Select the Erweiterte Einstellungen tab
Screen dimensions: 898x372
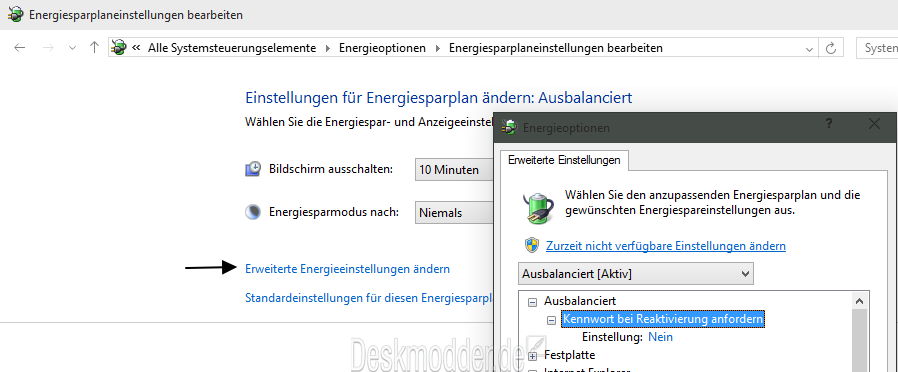564,160
